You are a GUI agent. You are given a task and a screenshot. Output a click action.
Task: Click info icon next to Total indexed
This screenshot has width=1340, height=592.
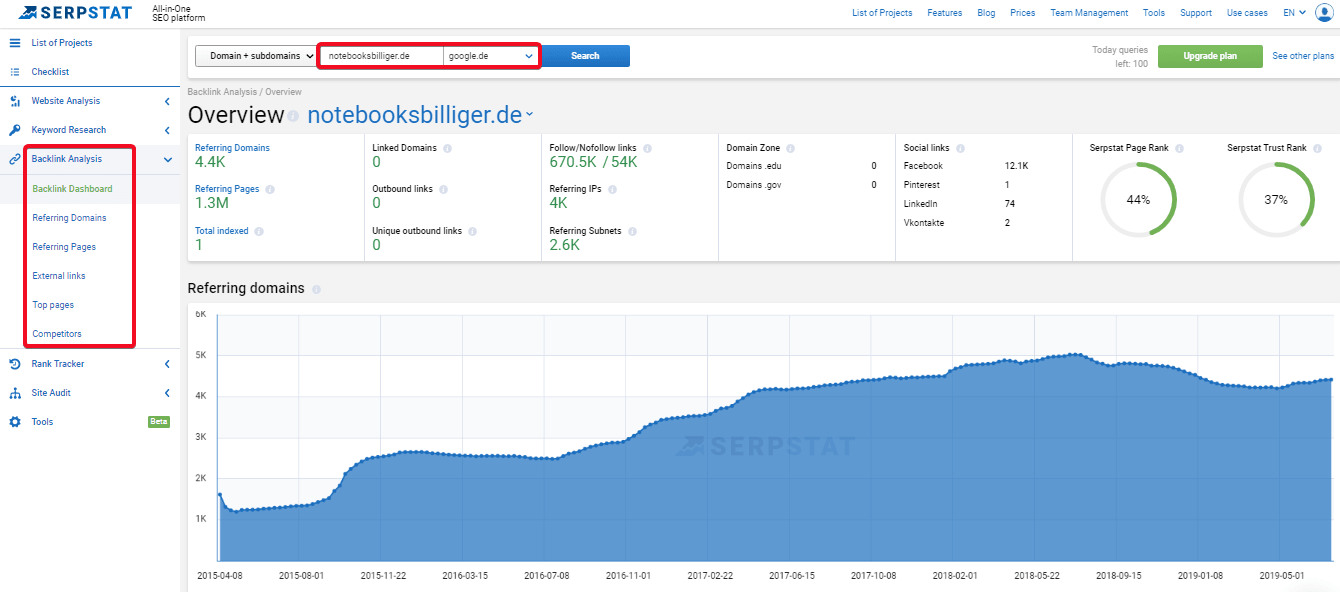(259, 231)
